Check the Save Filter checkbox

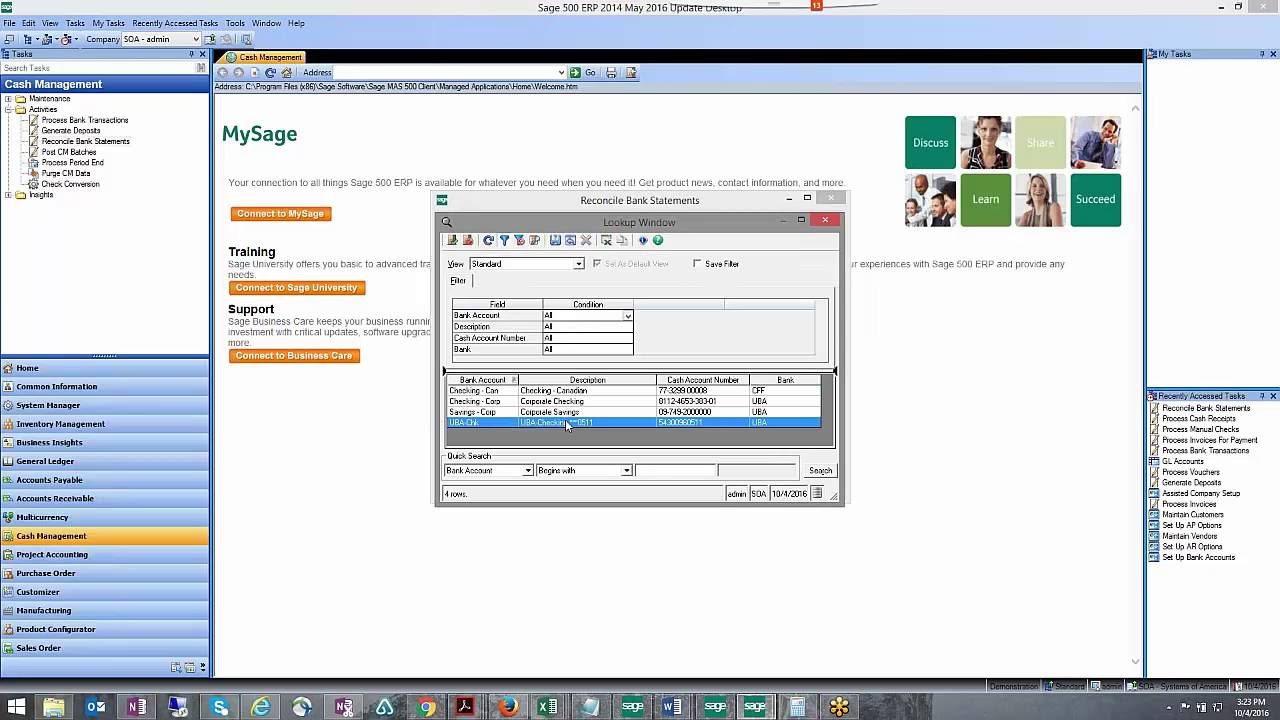point(697,264)
